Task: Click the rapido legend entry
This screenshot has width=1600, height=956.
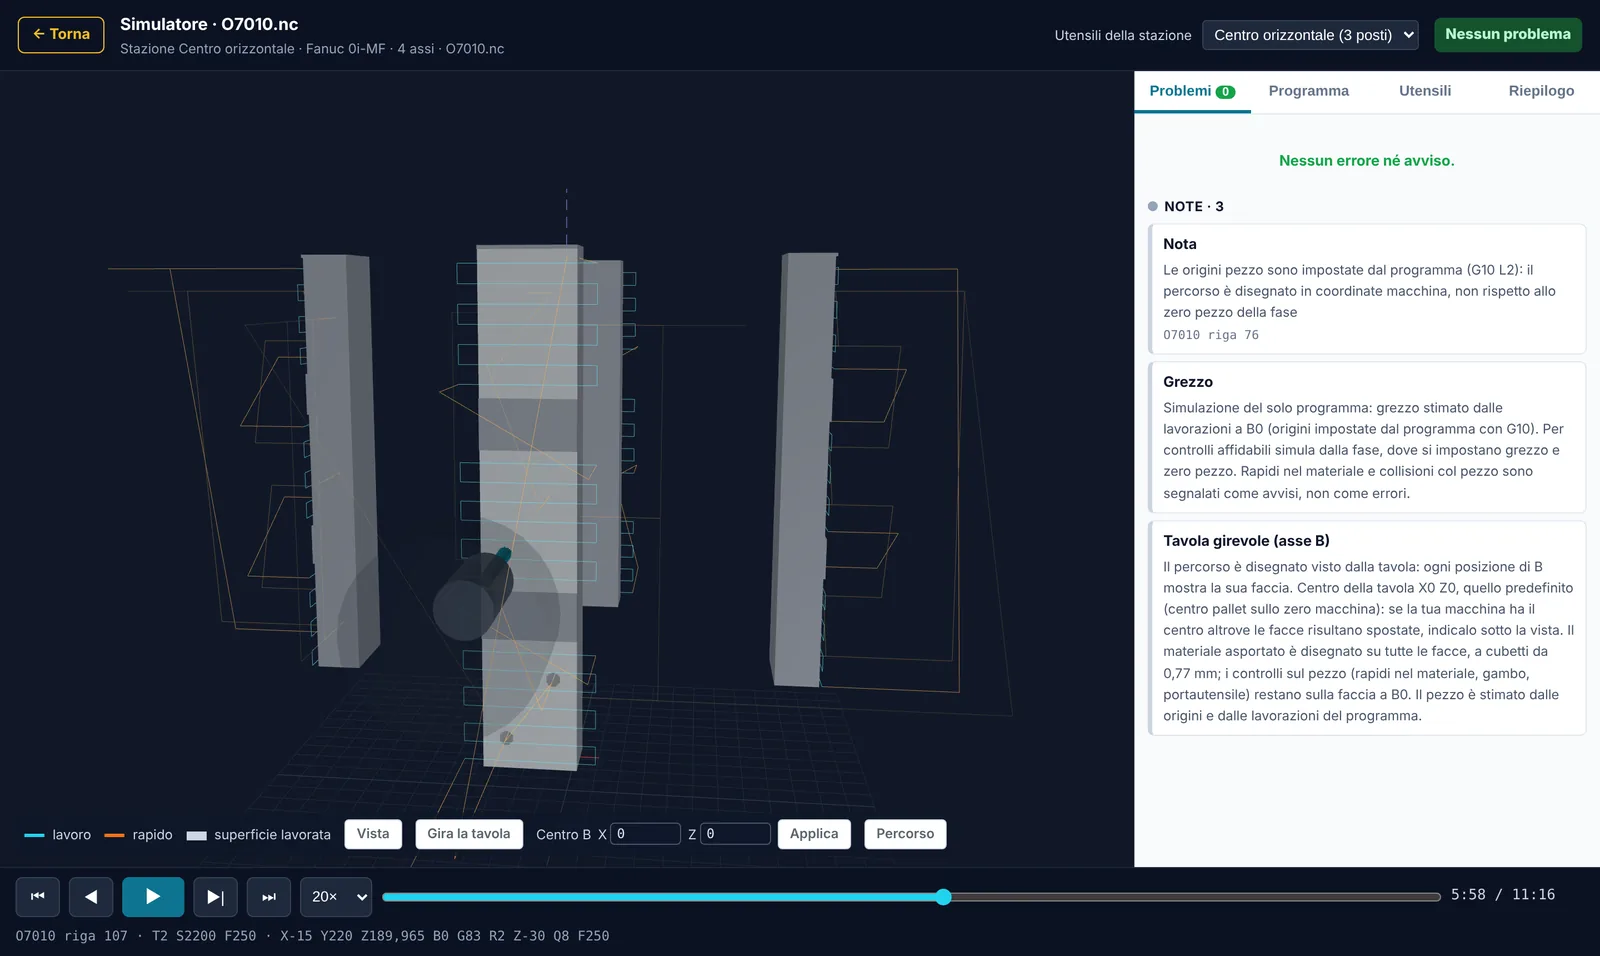Action: (138, 835)
